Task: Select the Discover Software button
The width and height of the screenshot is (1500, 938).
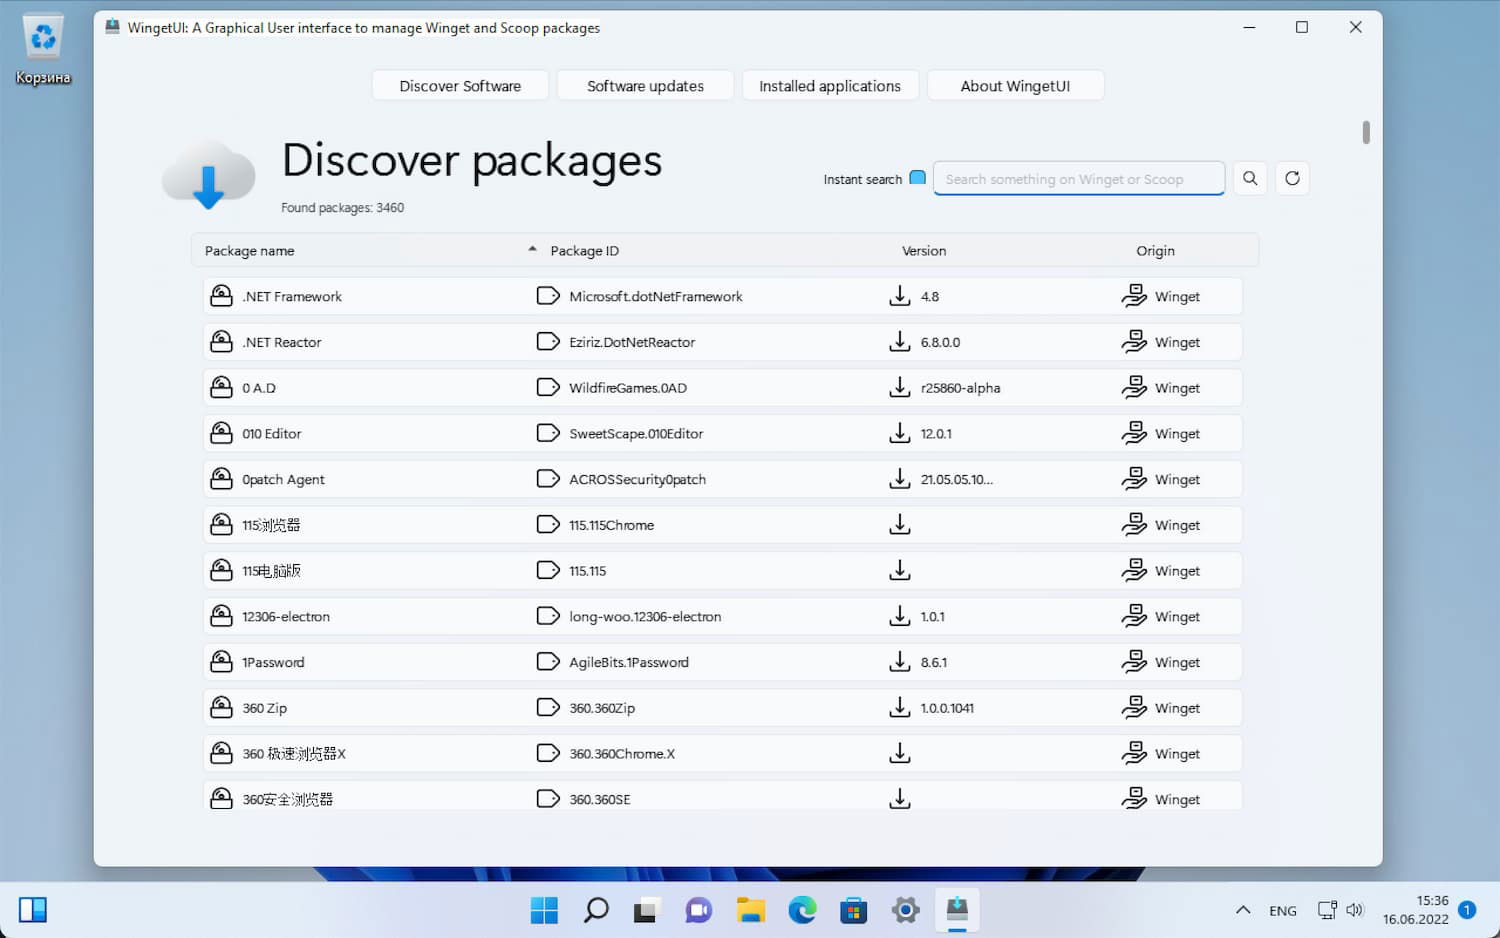Action: tap(460, 86)
